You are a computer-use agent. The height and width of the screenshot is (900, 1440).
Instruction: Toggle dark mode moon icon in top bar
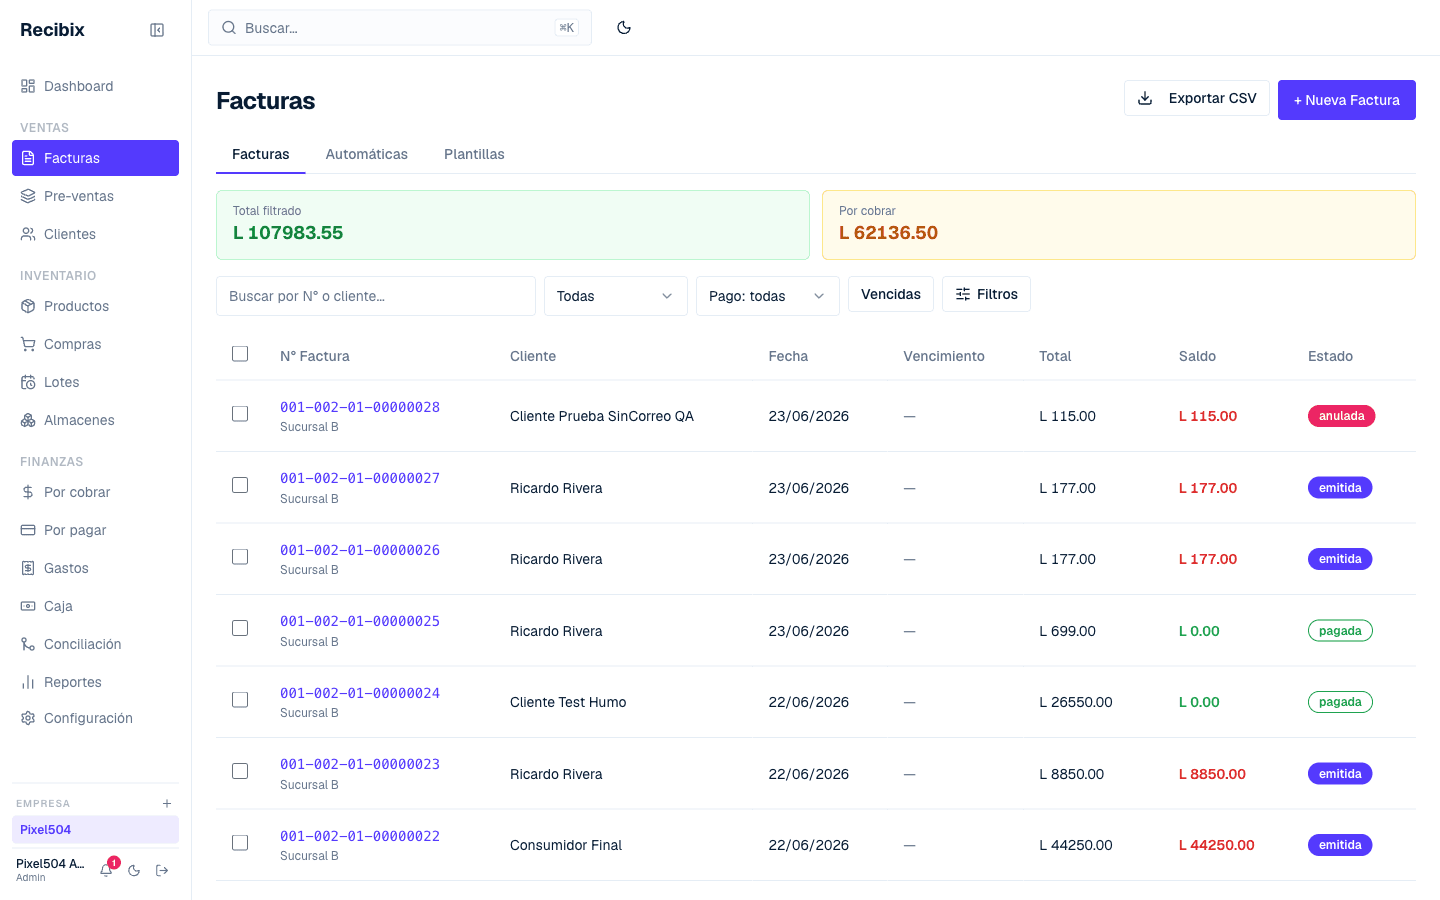coord(624,28)
